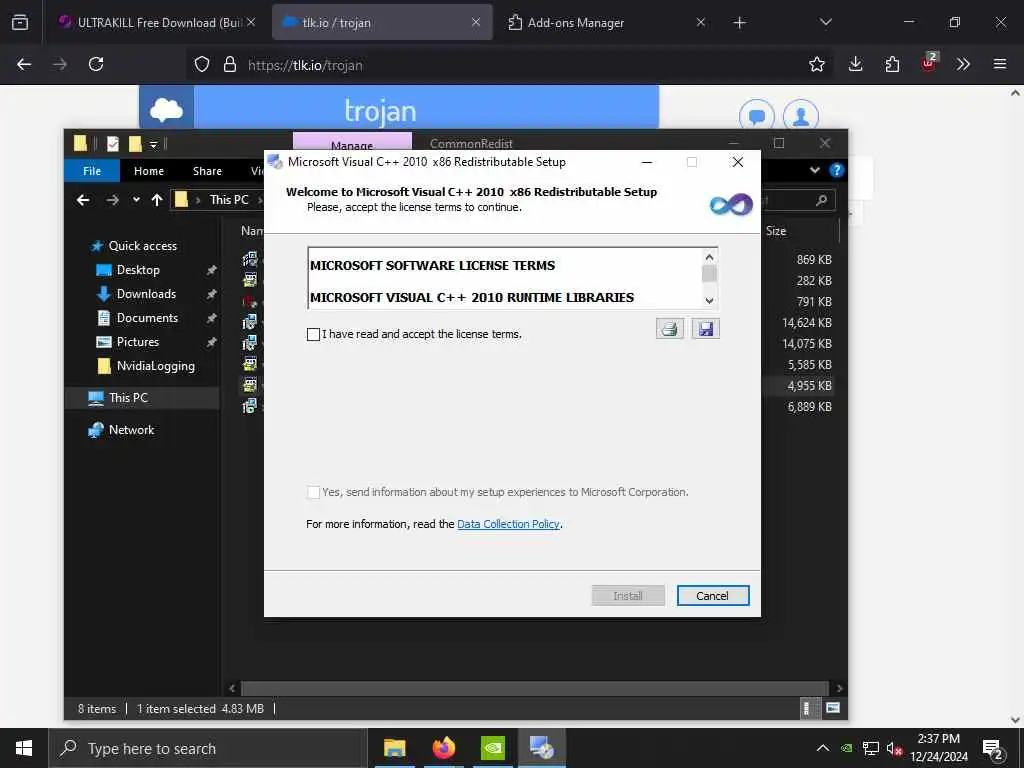Open File menu in File Explorer
Screen dimensions: 1024x768
tap(91, 171)
